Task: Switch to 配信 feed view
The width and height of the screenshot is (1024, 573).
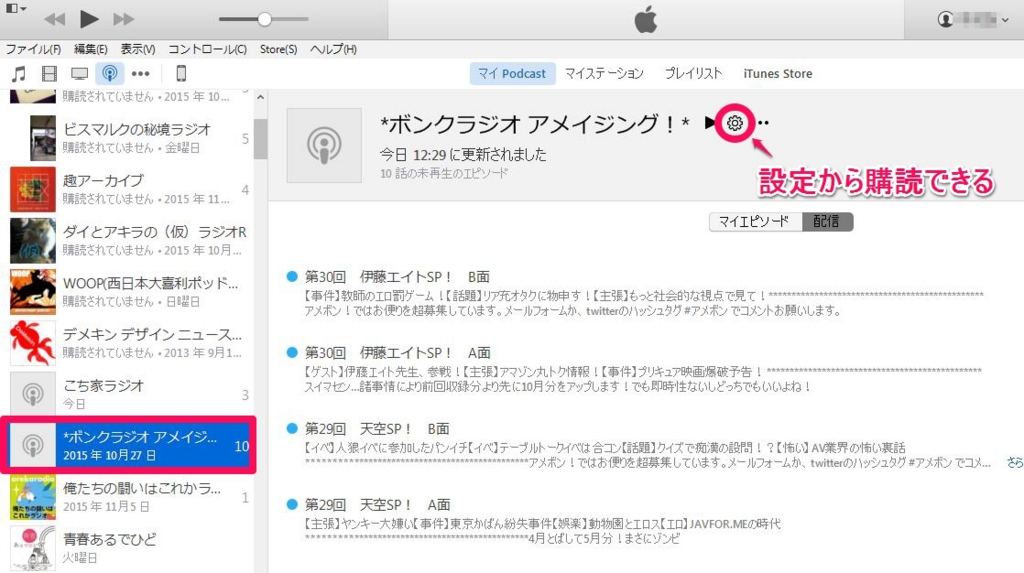Action: 827,221
